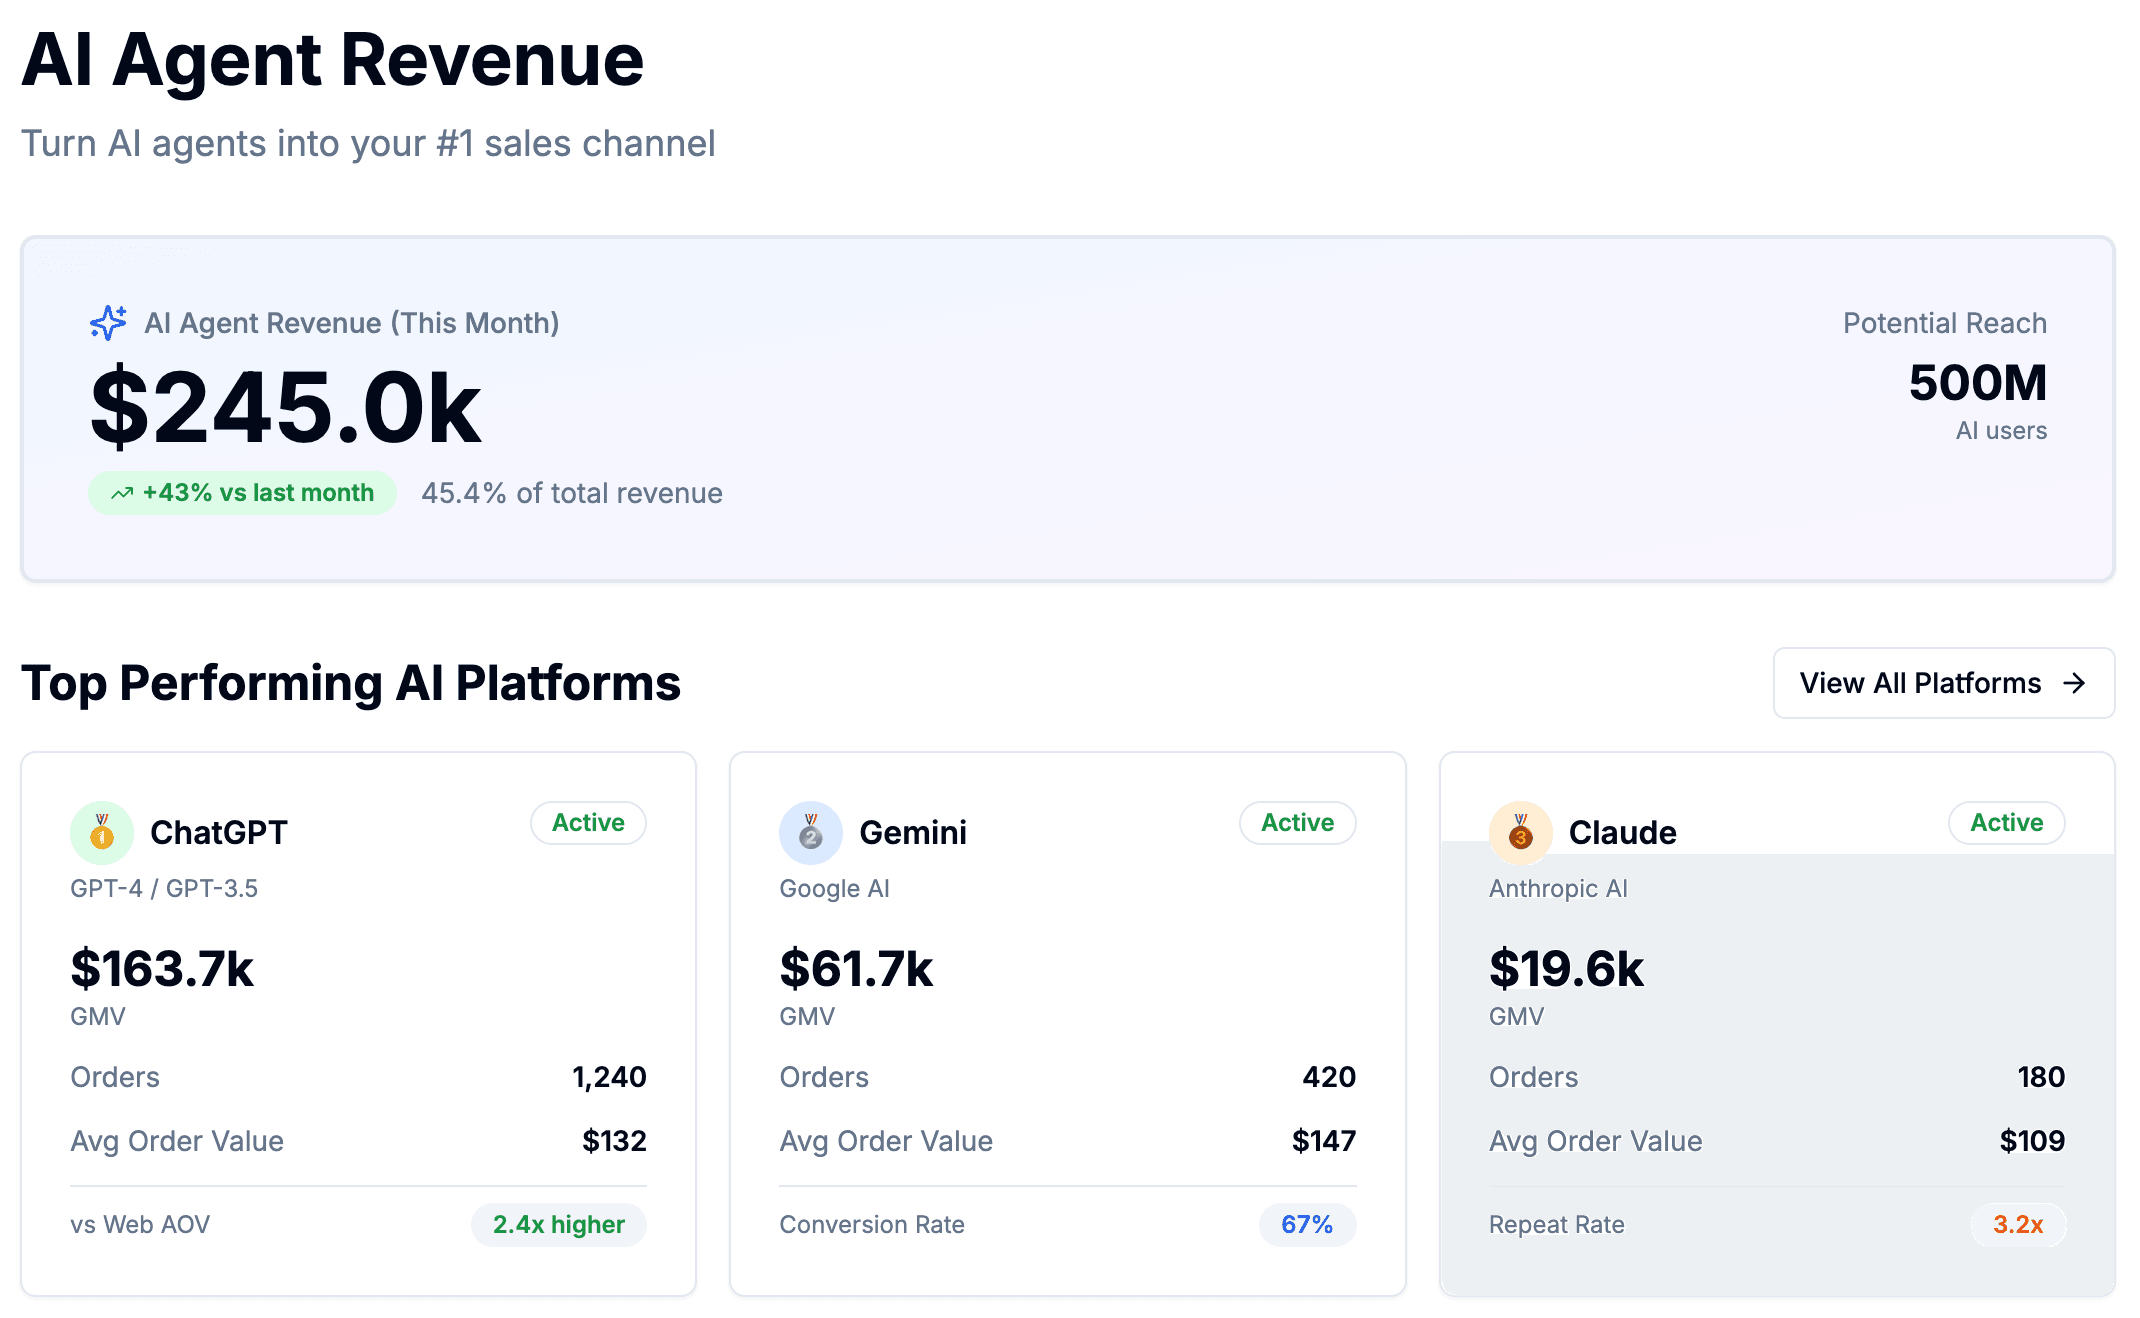Viewport: 2140px width, 1318px height.
Task: Open the Gemini platform card title
Action: click(x=913, y=832)
